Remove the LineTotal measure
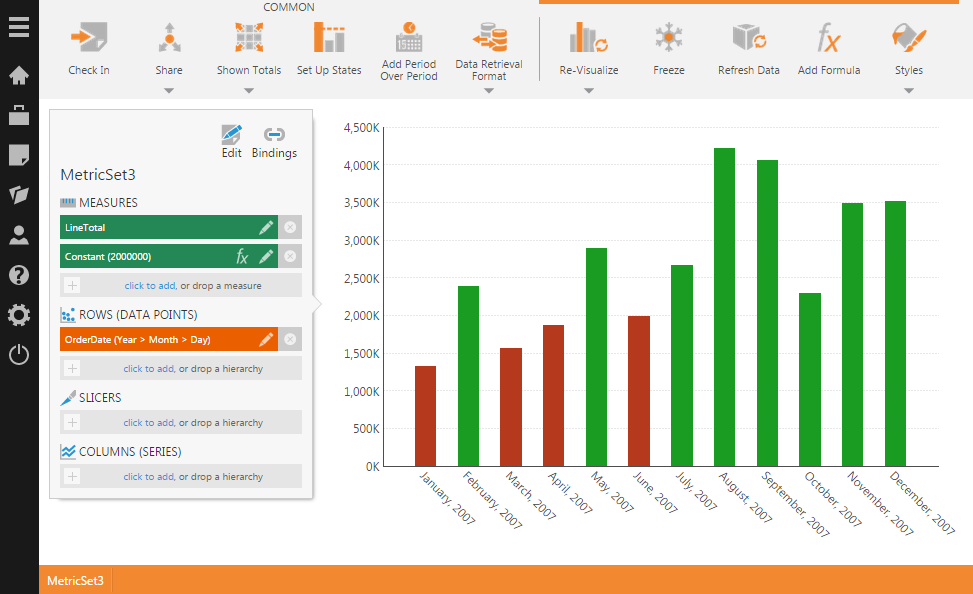This screenshot has width=973, height=594. [290, 228]
